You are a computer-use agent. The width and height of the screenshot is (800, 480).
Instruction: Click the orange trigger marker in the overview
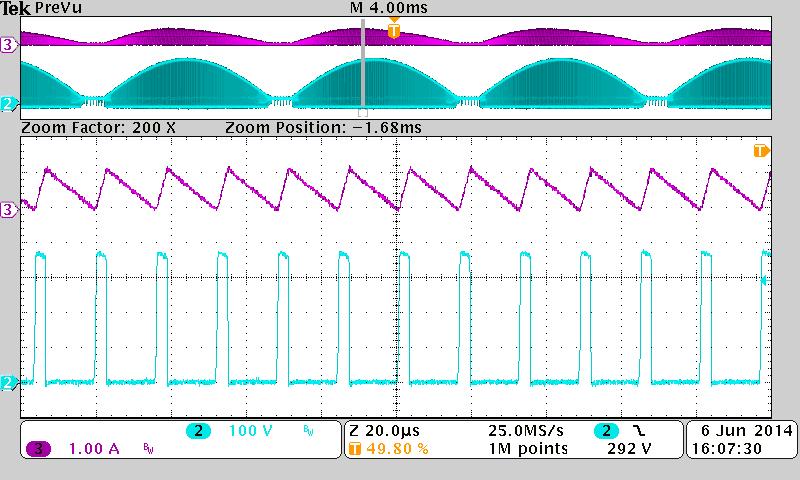tap(393, 30)
